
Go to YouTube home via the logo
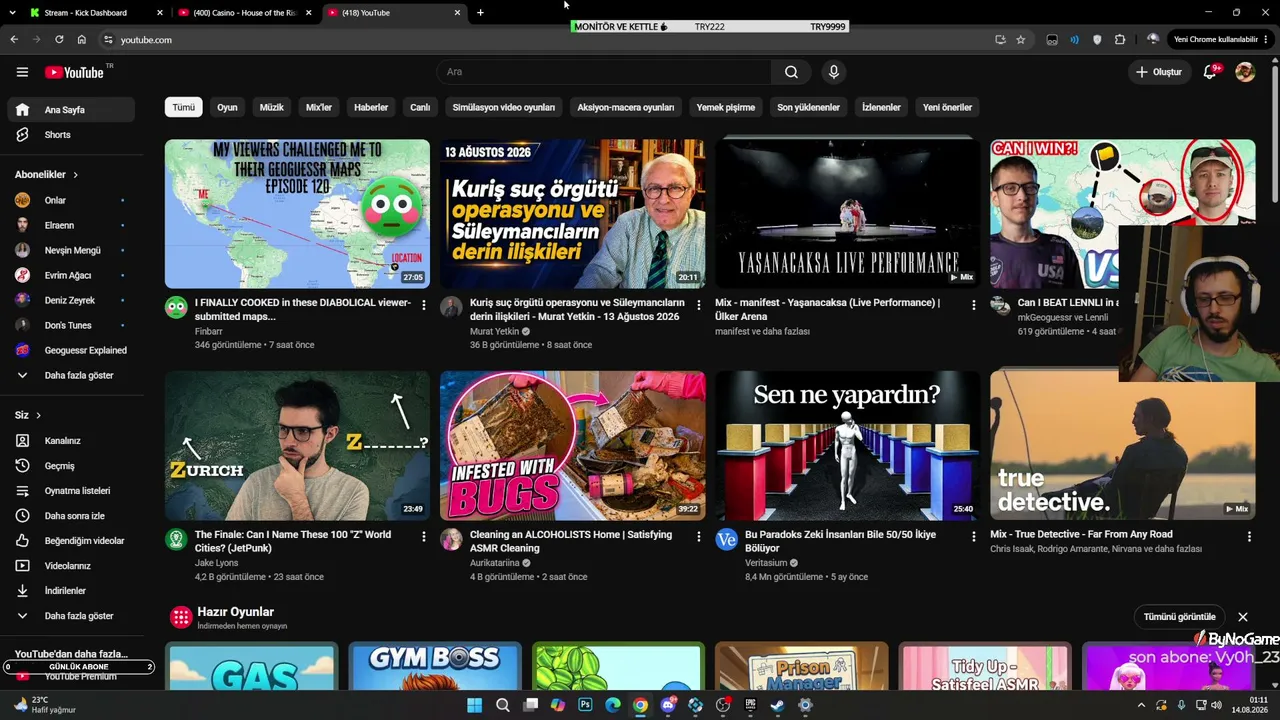click(74, 72)
